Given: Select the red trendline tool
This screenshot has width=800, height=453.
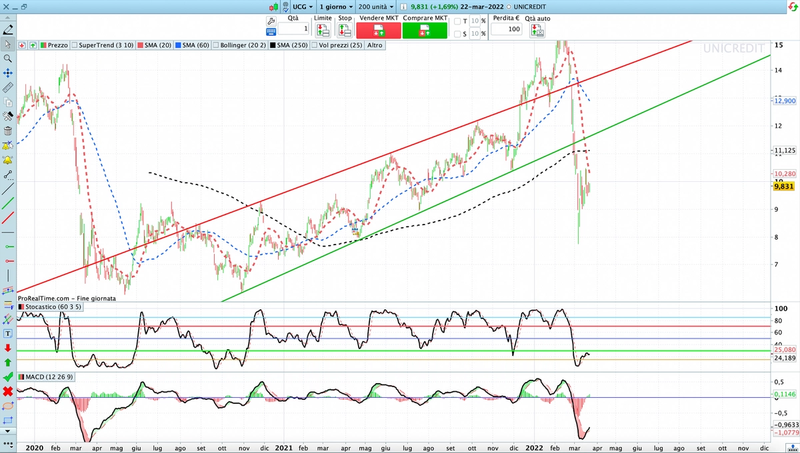Looking at the screenshot, I should tap(8, 218).
